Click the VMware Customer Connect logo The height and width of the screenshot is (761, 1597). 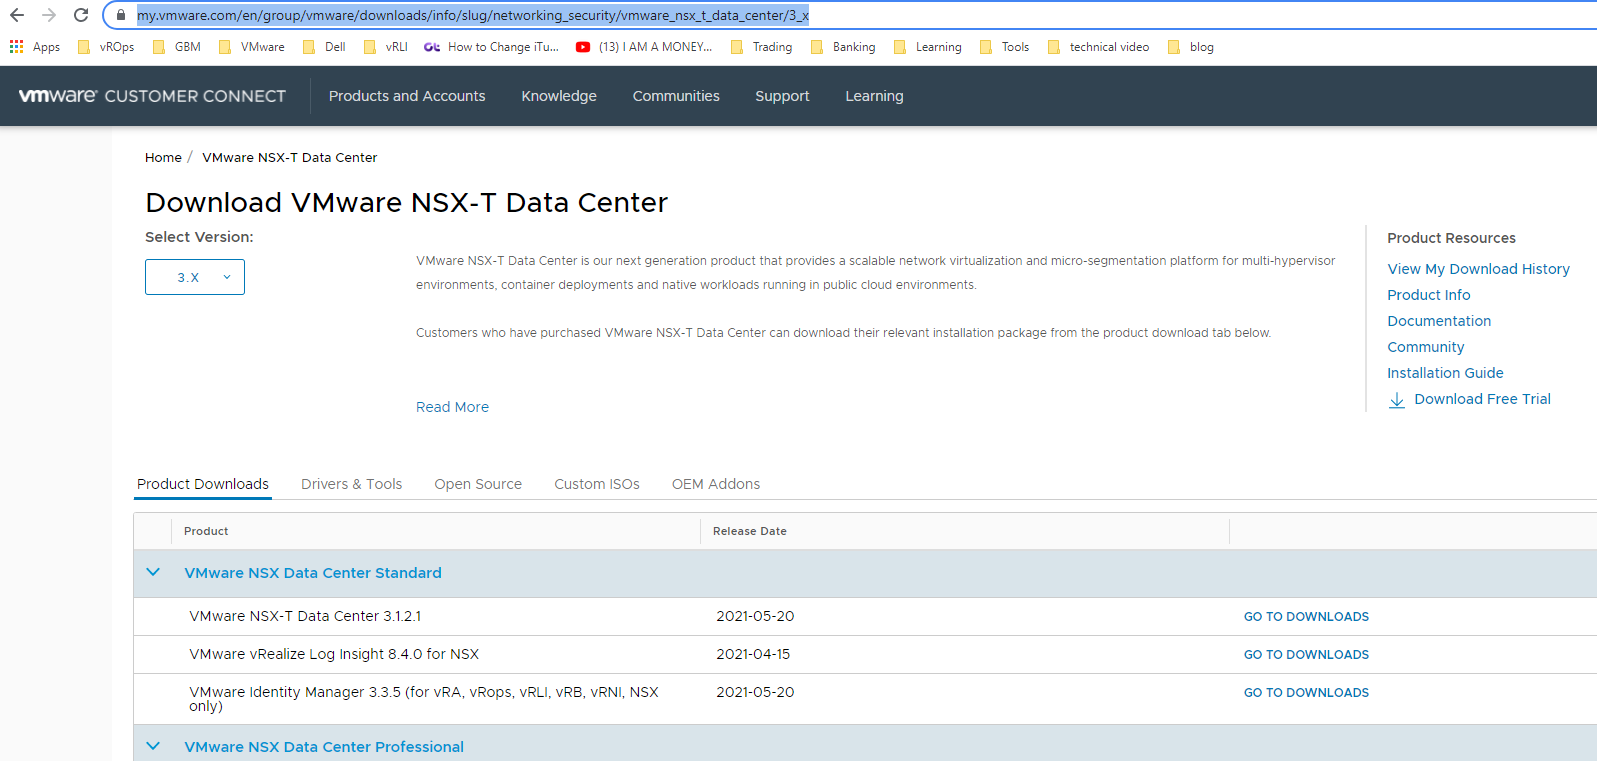(x=152, y=96)
